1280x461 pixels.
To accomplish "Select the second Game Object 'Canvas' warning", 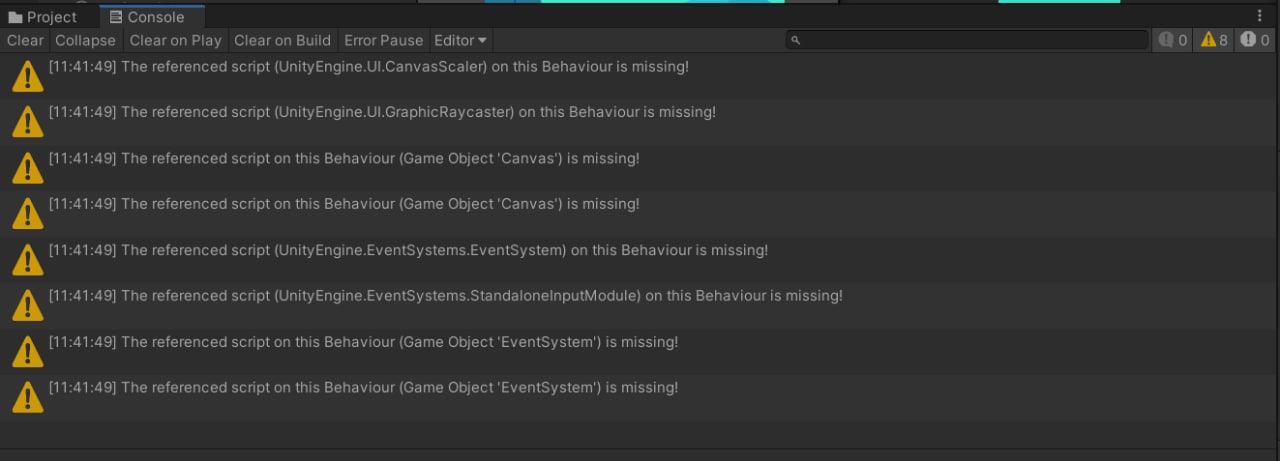I will pyautogui.click(x=640, y=214).
